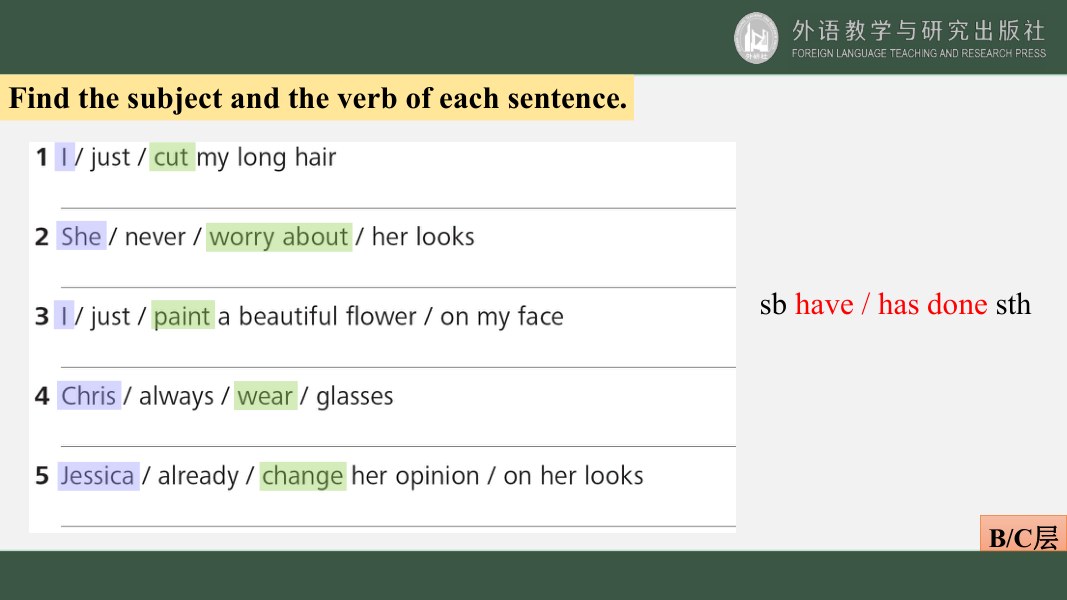
Task: Click the highlighted verb "cut" in sentence 1
Action: pos(171,156)
